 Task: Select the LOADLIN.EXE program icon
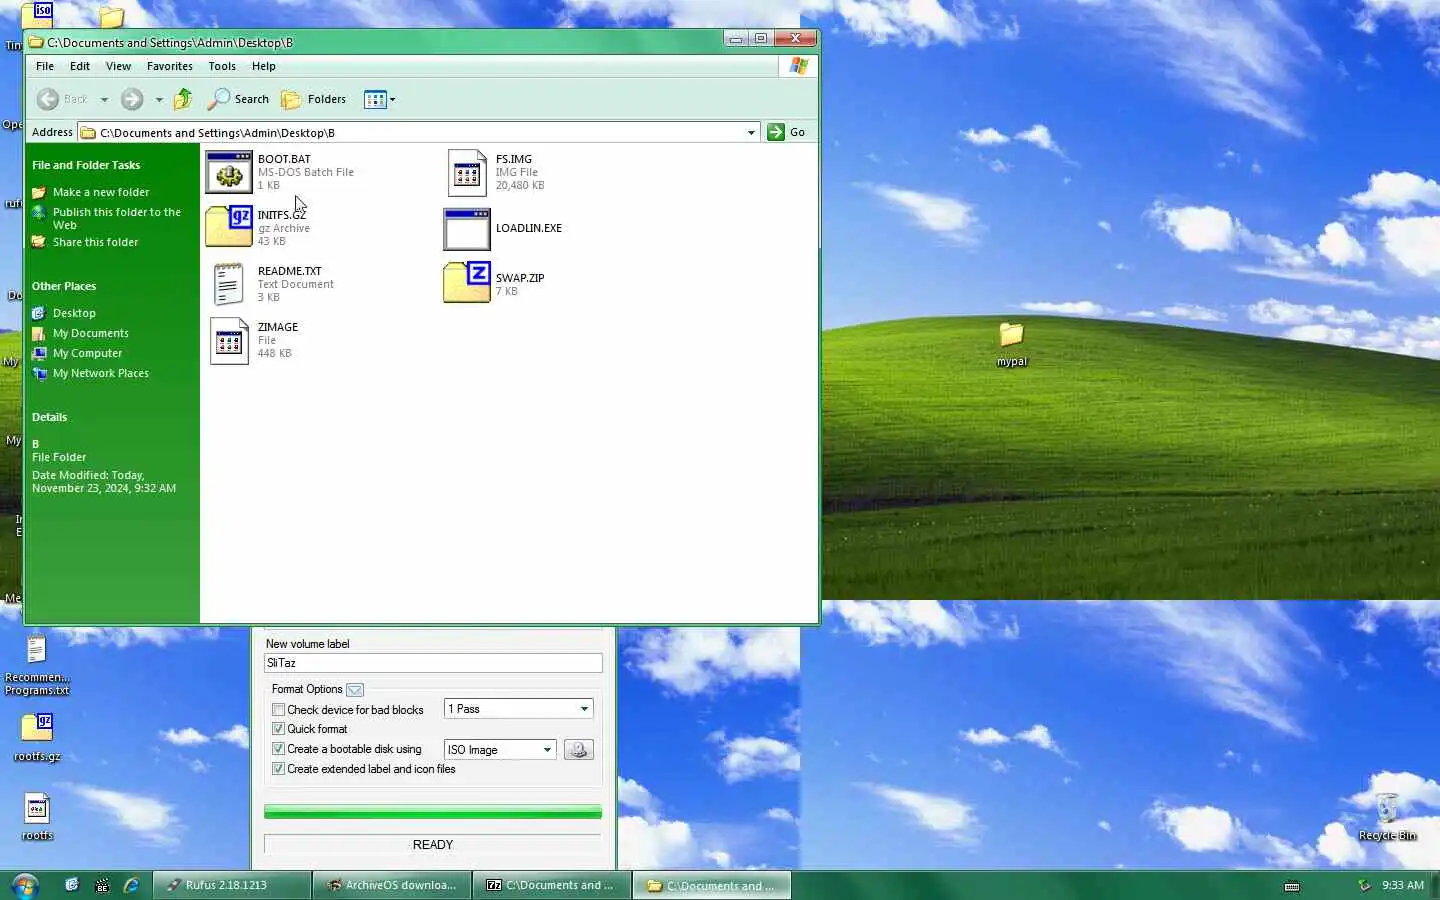click(467, 229)
